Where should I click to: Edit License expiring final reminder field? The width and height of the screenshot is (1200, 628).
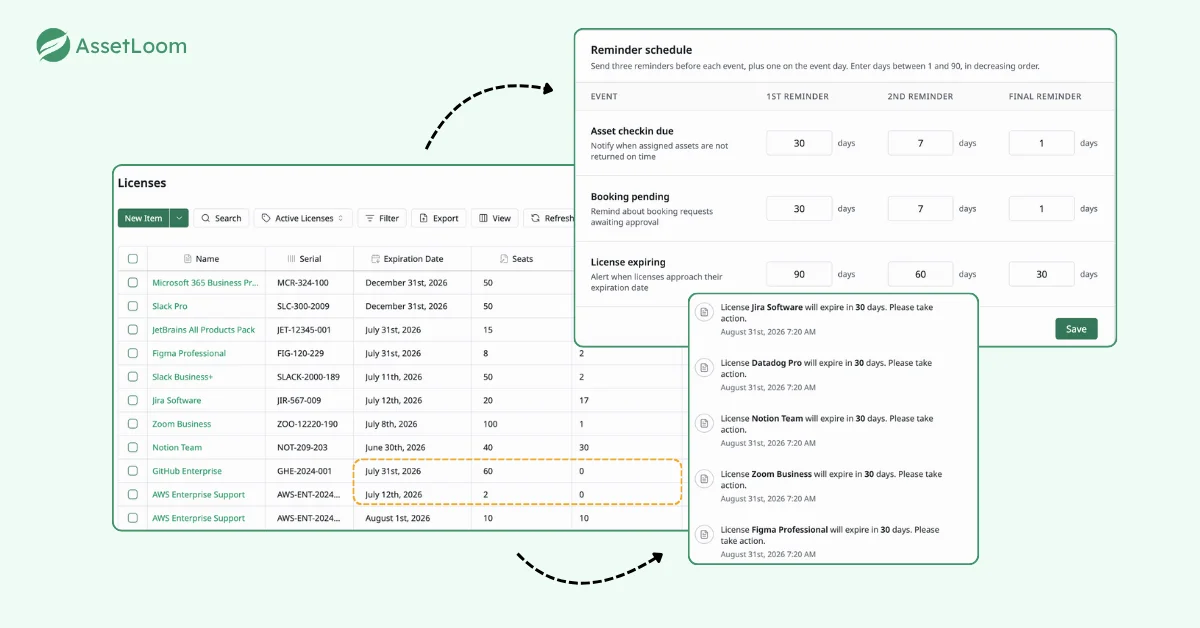1041,274
